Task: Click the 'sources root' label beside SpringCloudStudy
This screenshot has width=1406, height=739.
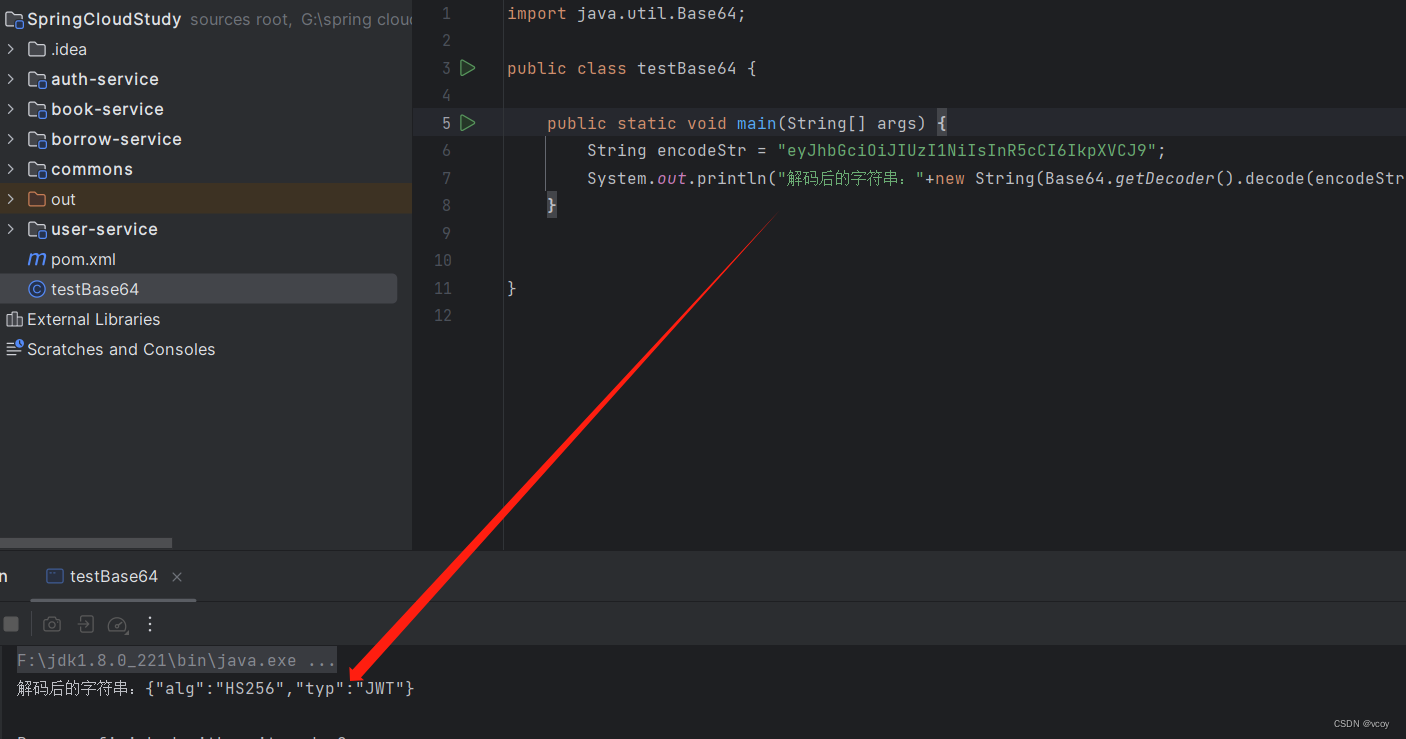Action: tap(240, 19)
